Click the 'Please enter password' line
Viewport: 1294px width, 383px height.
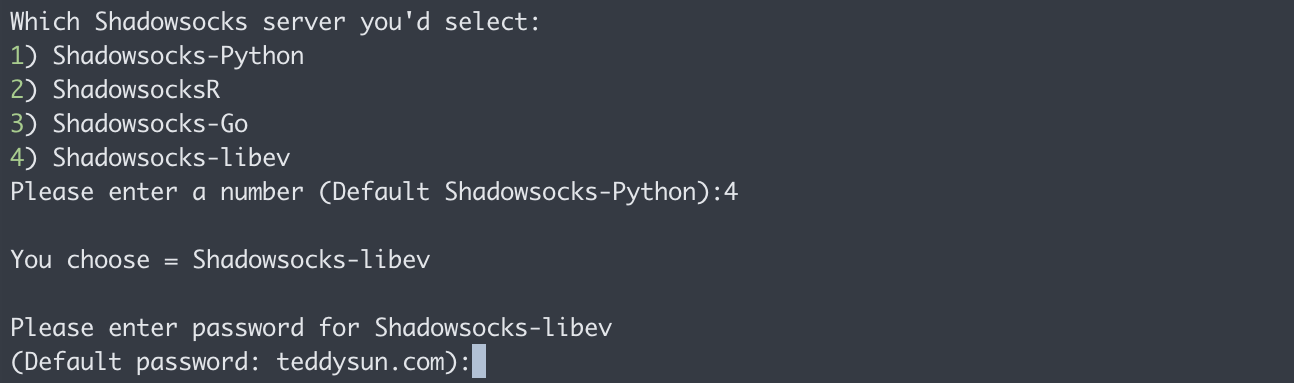coord(311,328)
